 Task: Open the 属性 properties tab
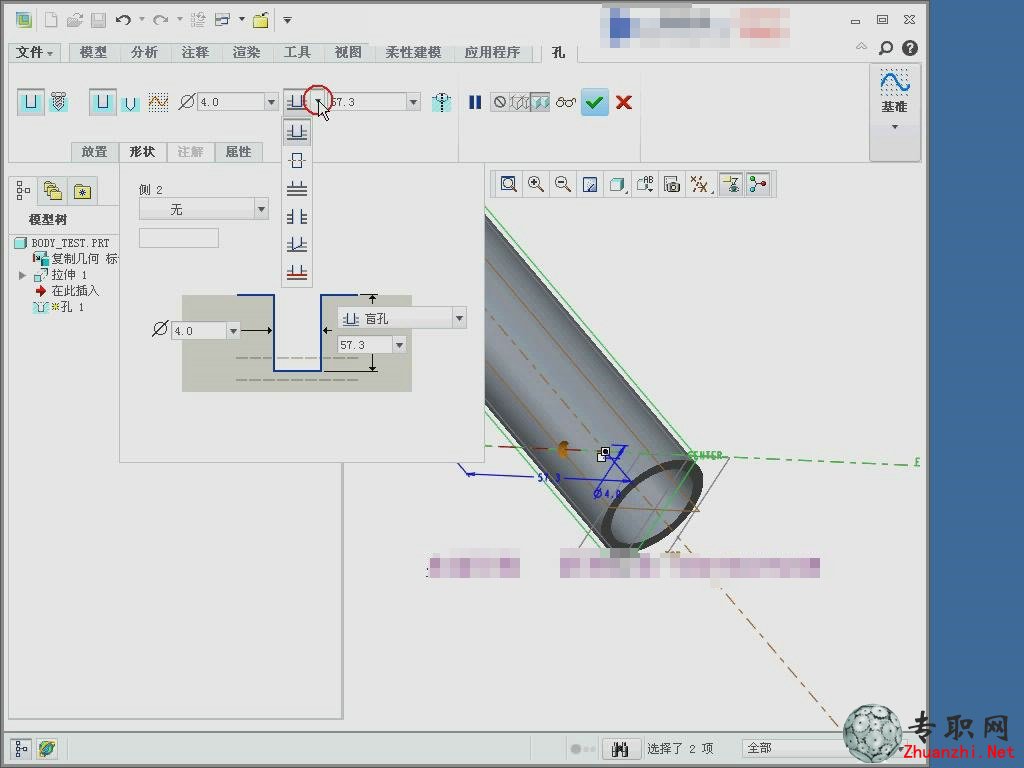point(238,152)
